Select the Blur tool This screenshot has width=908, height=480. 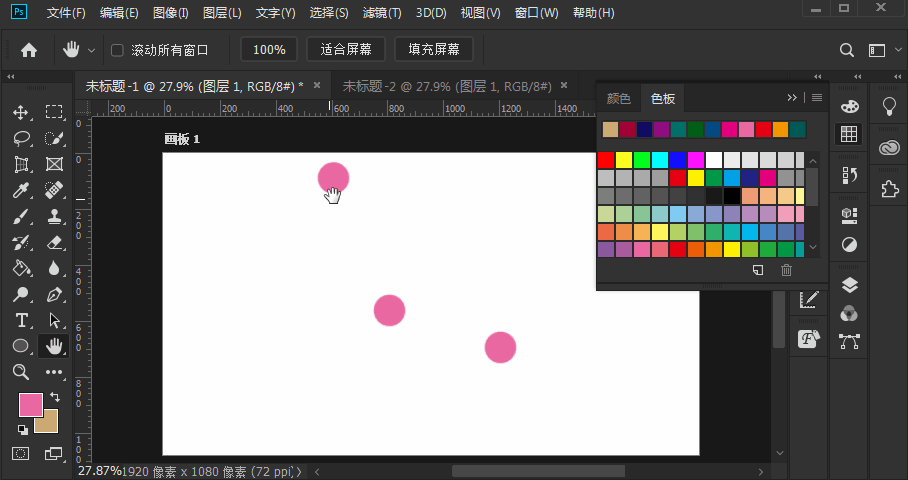[x=54, y=268]
